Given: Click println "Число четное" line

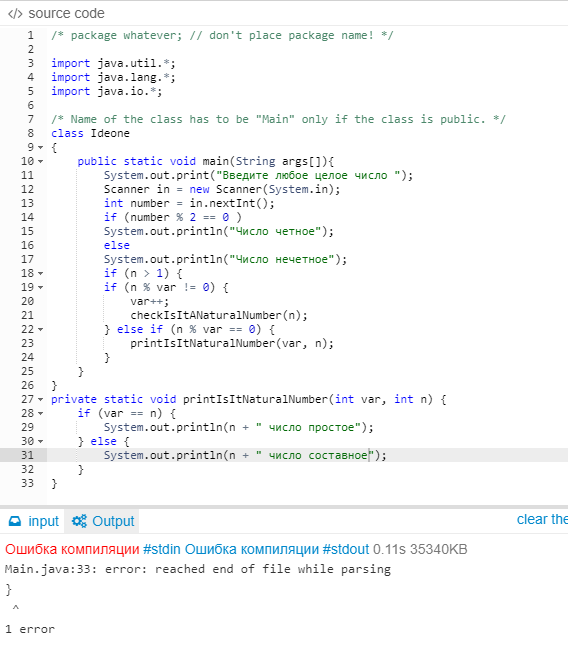Looking at the screenshot, I should pos(219,231).
